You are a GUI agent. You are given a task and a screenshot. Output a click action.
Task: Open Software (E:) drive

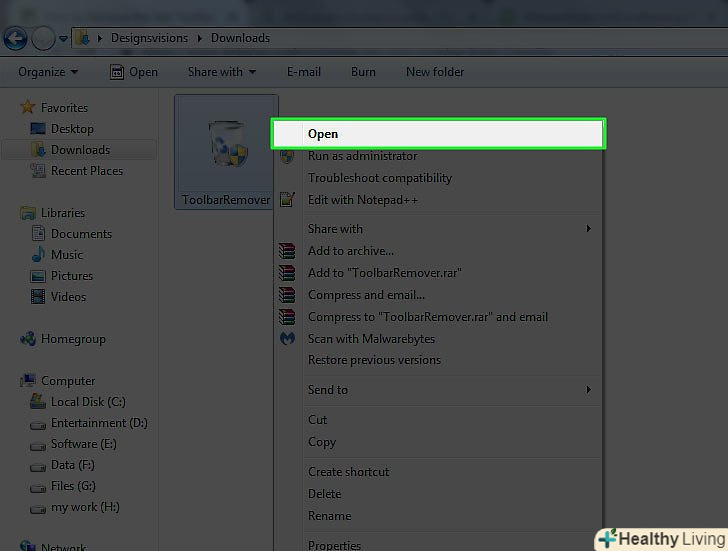84,444
